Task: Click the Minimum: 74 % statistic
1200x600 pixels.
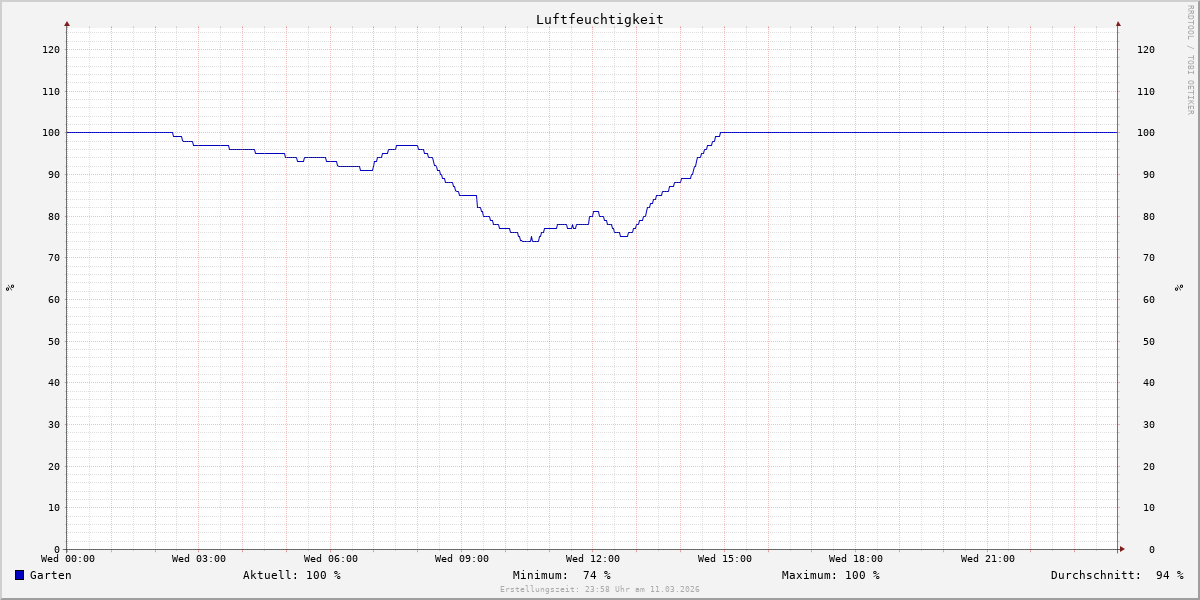Action: 561,575
